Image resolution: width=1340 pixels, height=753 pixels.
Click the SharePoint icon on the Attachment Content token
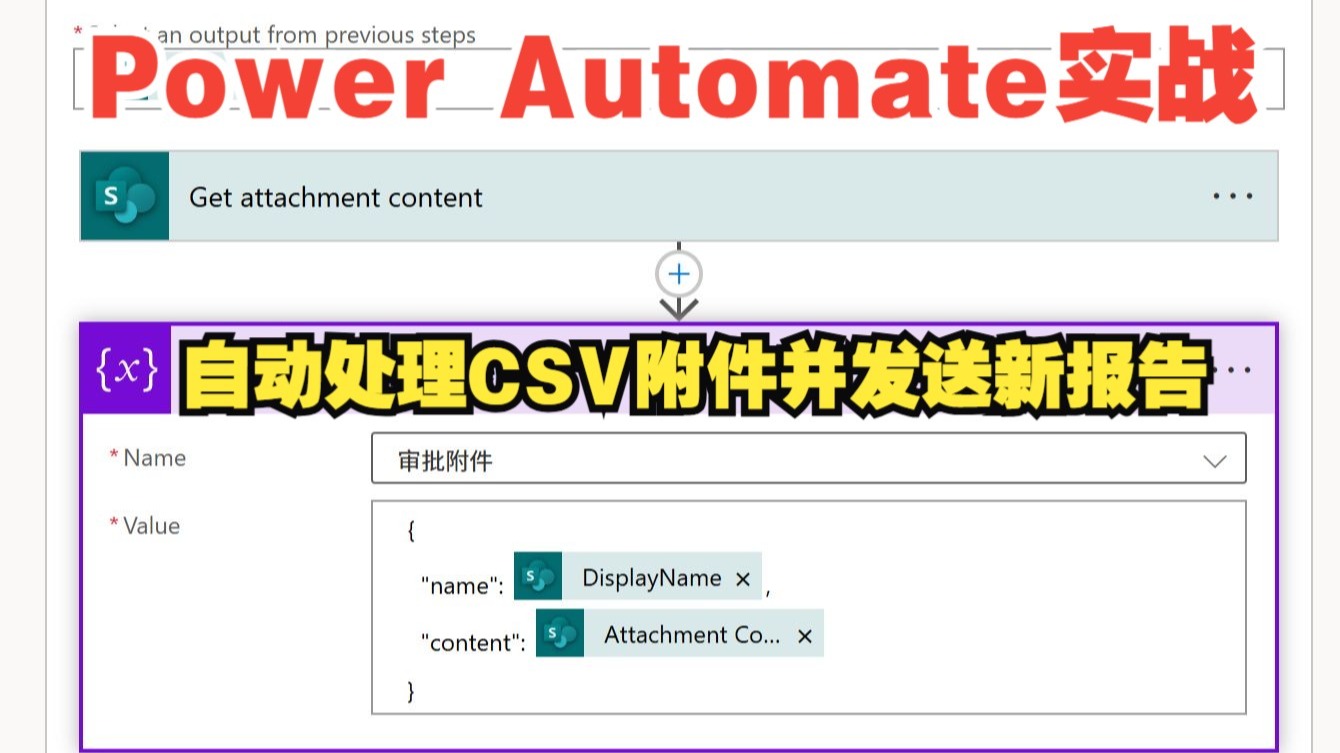click(559, 633)
